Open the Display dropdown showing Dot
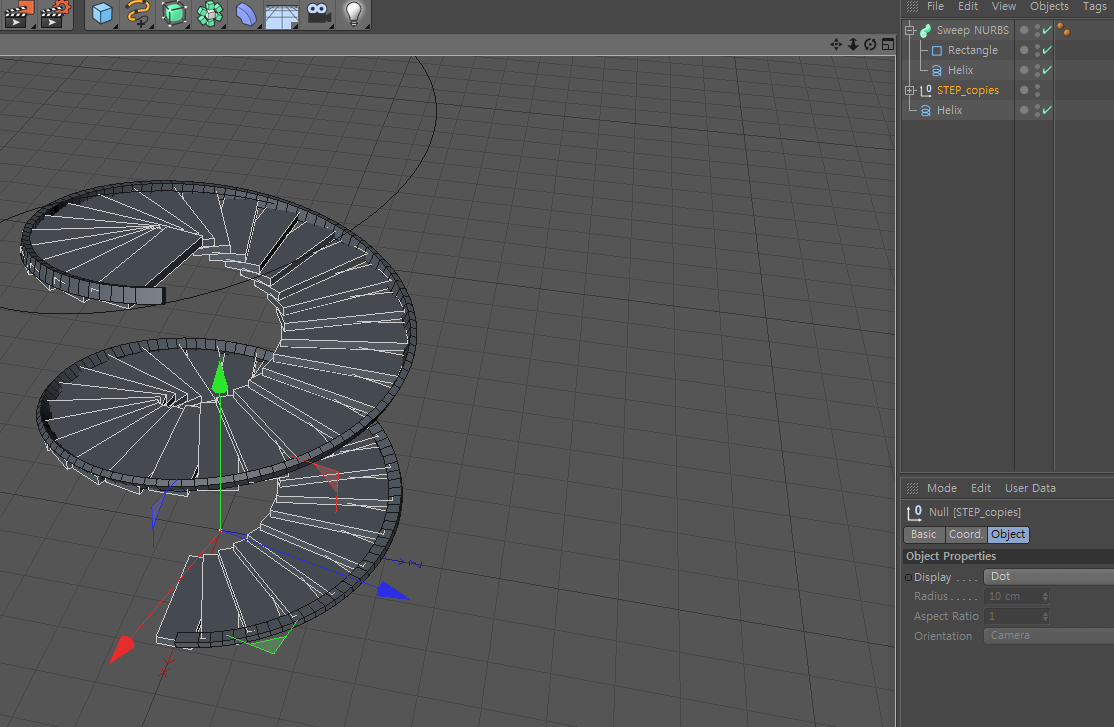Viewport: 1114px width, 727px height. click(1049, 576)
